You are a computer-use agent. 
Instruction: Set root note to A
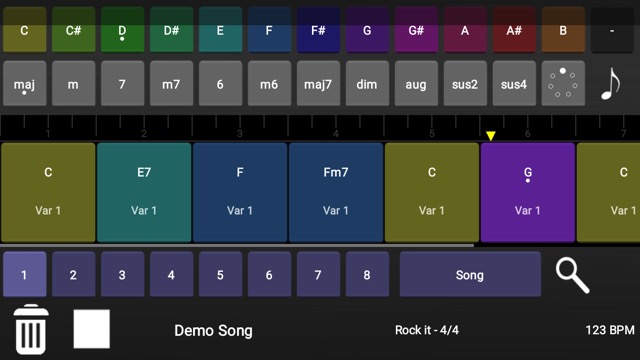pos(465,30)
